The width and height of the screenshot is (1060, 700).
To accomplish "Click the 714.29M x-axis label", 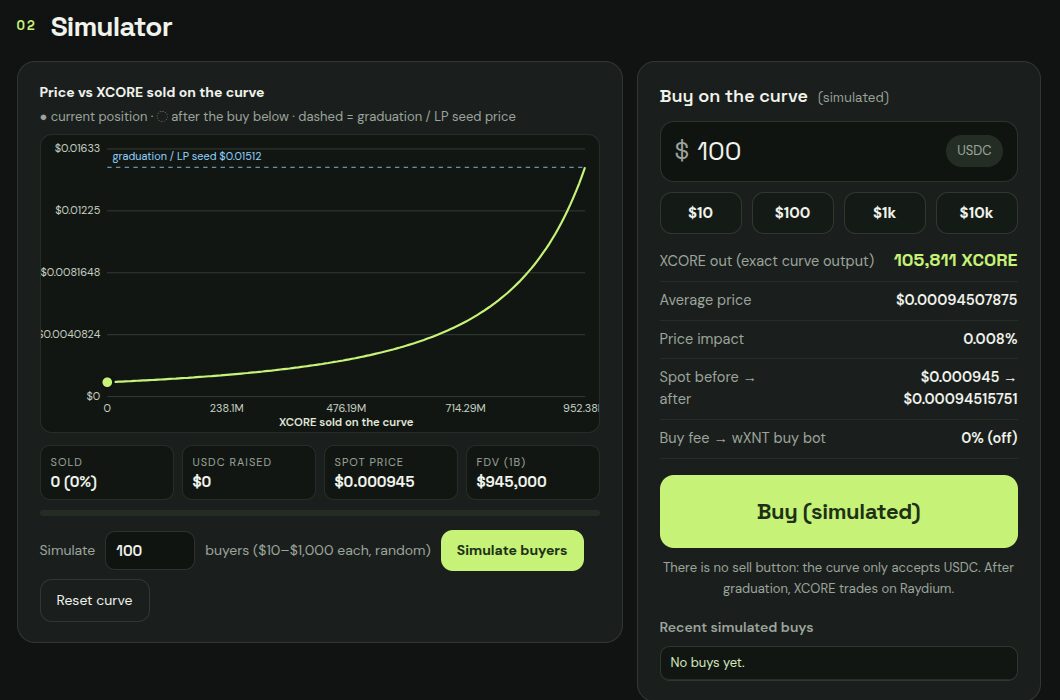I will click(465, 409).
